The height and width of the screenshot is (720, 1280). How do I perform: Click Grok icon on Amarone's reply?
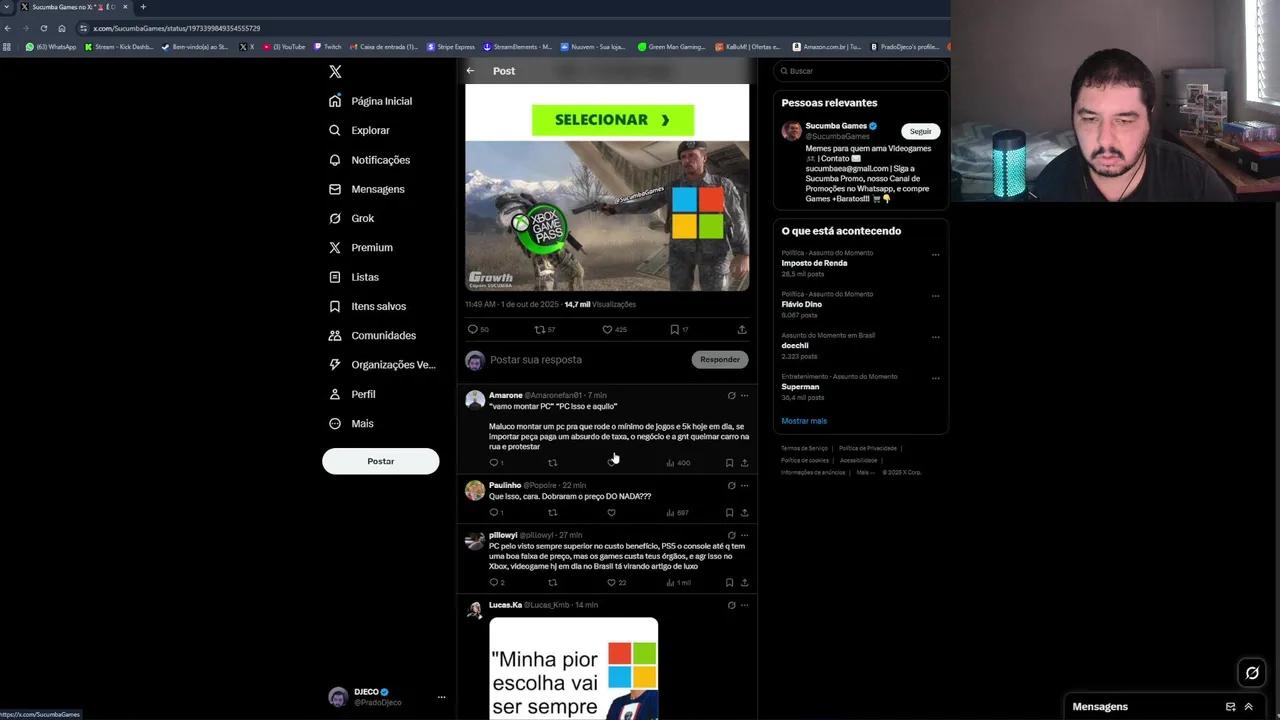(x=731, y=396)
